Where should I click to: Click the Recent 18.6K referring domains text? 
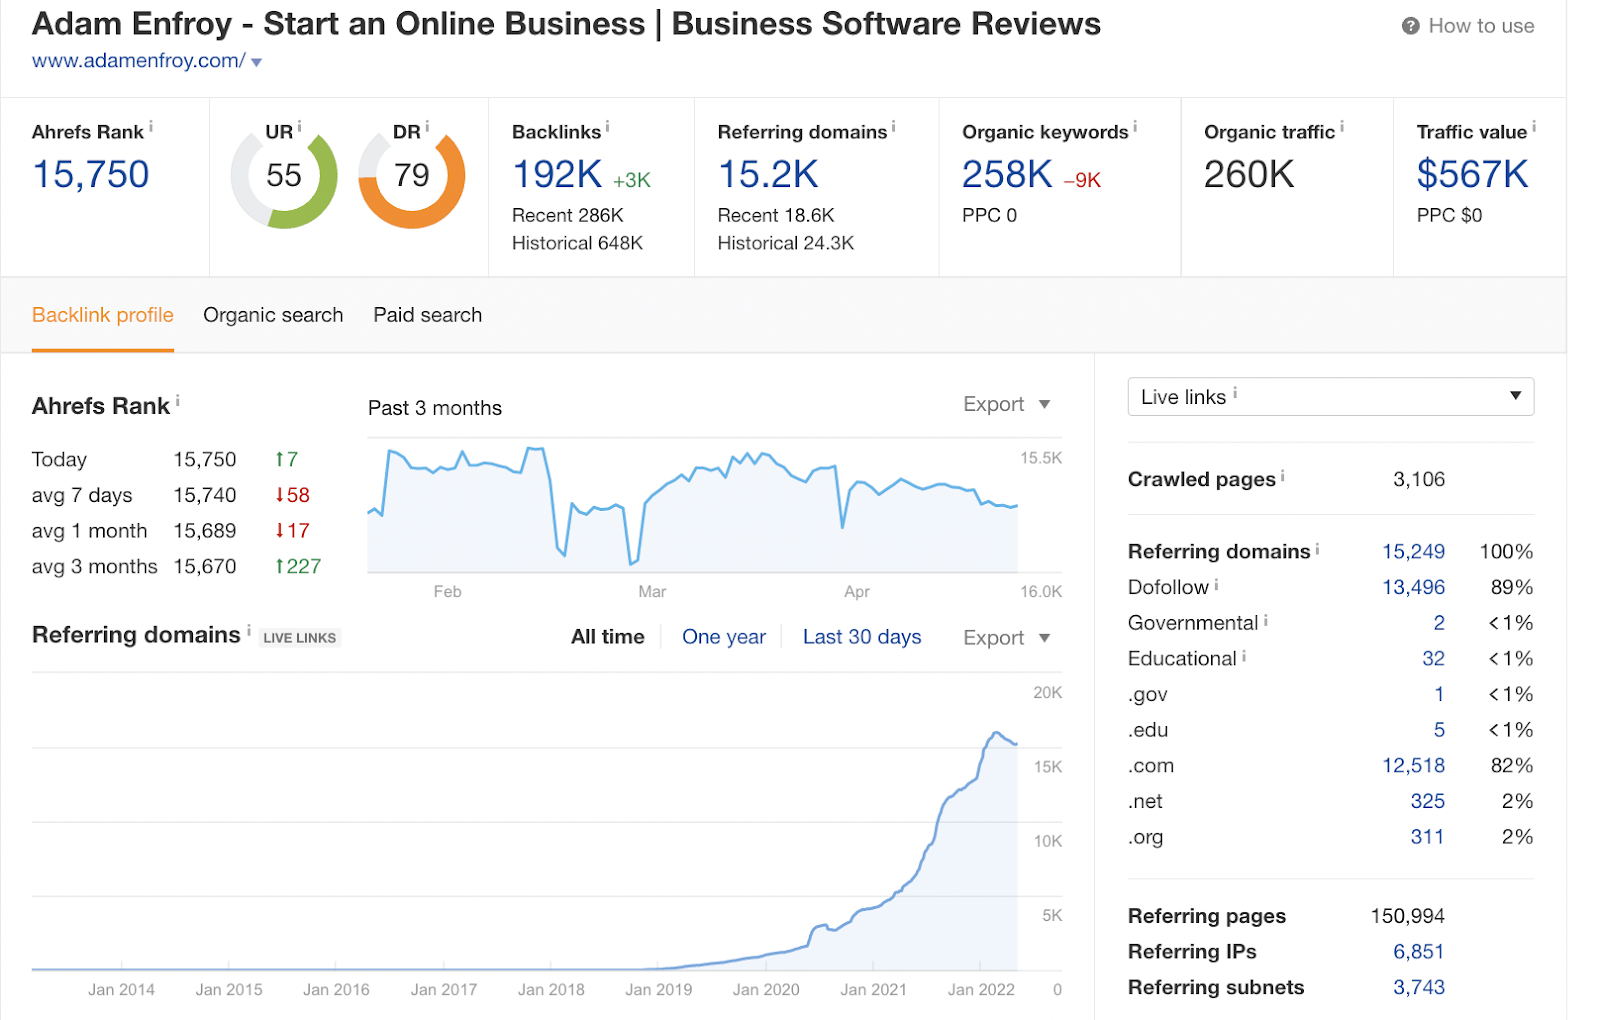[776, 216]
